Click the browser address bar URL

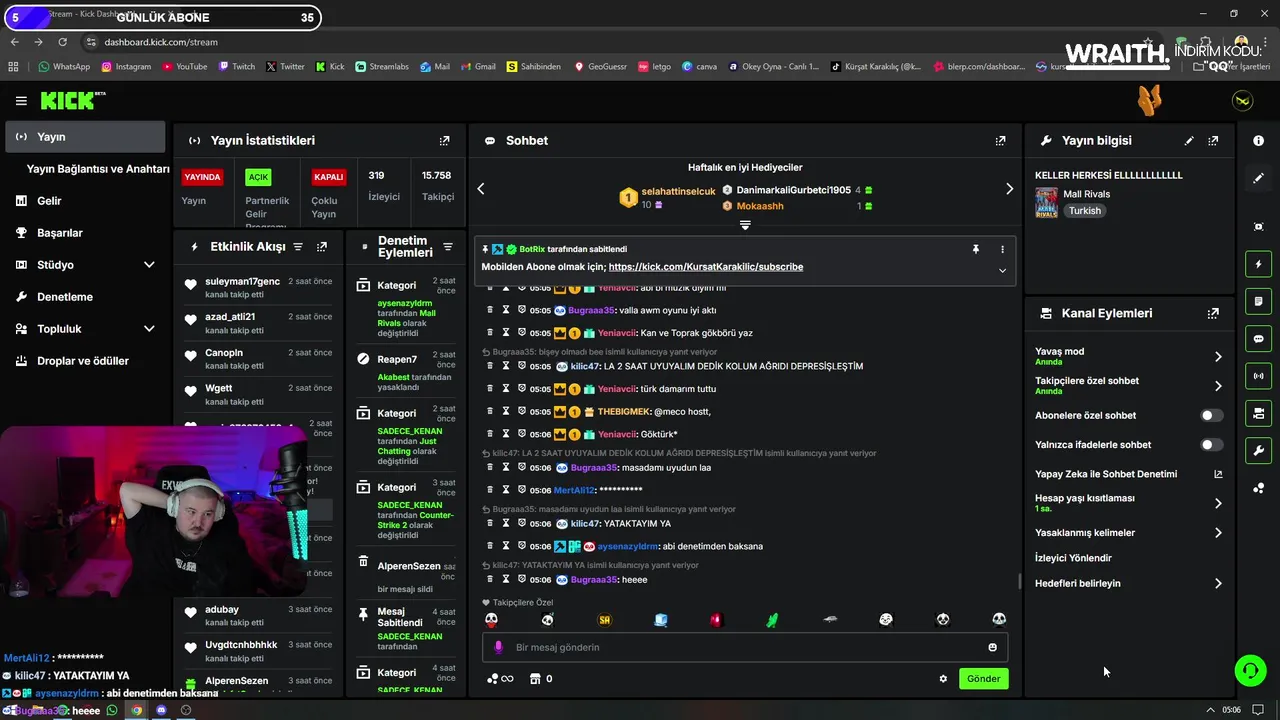[161, 42]
